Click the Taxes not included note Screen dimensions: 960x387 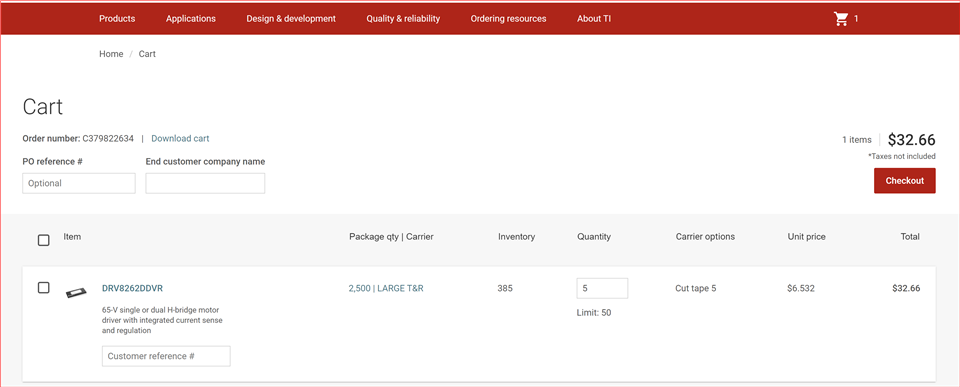(902, 156)
